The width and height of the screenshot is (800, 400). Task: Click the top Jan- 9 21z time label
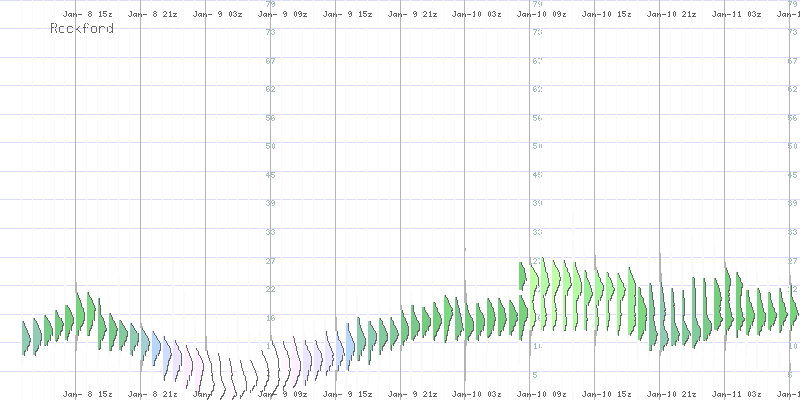coord(412,15)
